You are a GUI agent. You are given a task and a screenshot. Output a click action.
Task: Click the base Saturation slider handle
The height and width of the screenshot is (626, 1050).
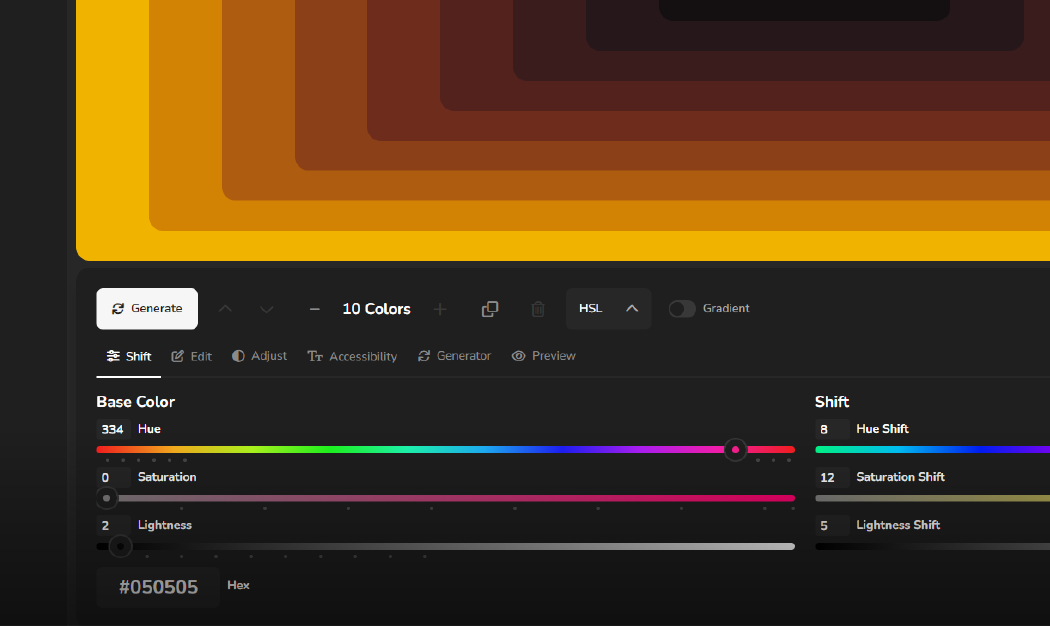[106, 498]
